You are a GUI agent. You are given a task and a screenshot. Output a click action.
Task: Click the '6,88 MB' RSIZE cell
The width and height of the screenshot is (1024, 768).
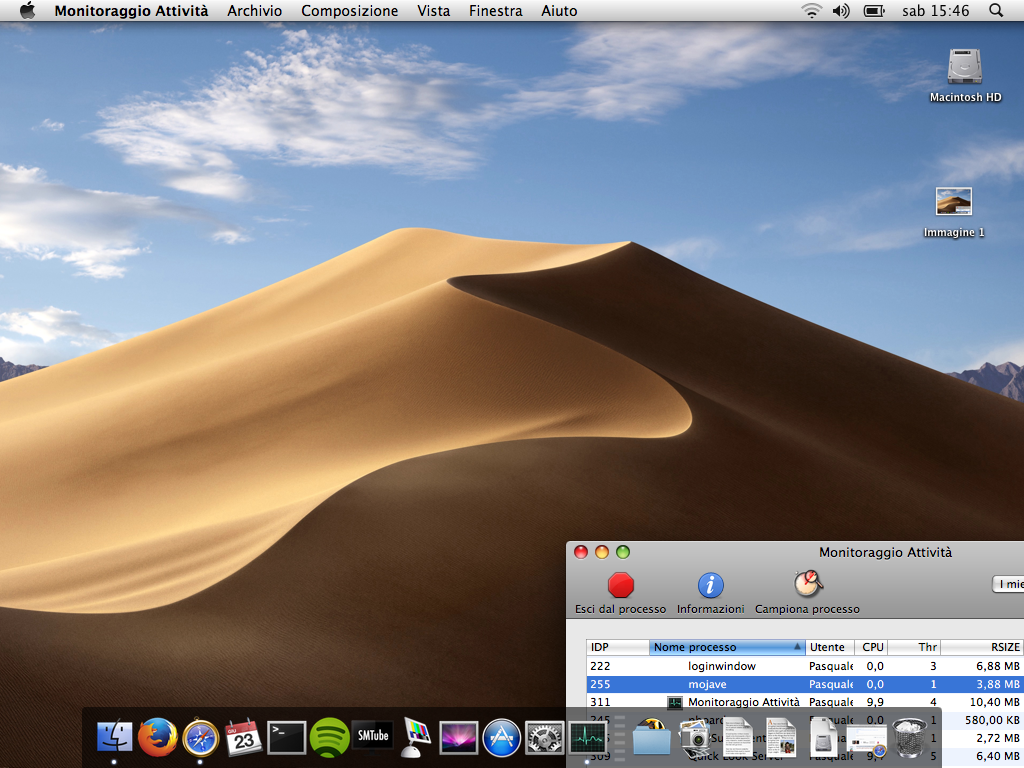(997, 666)
